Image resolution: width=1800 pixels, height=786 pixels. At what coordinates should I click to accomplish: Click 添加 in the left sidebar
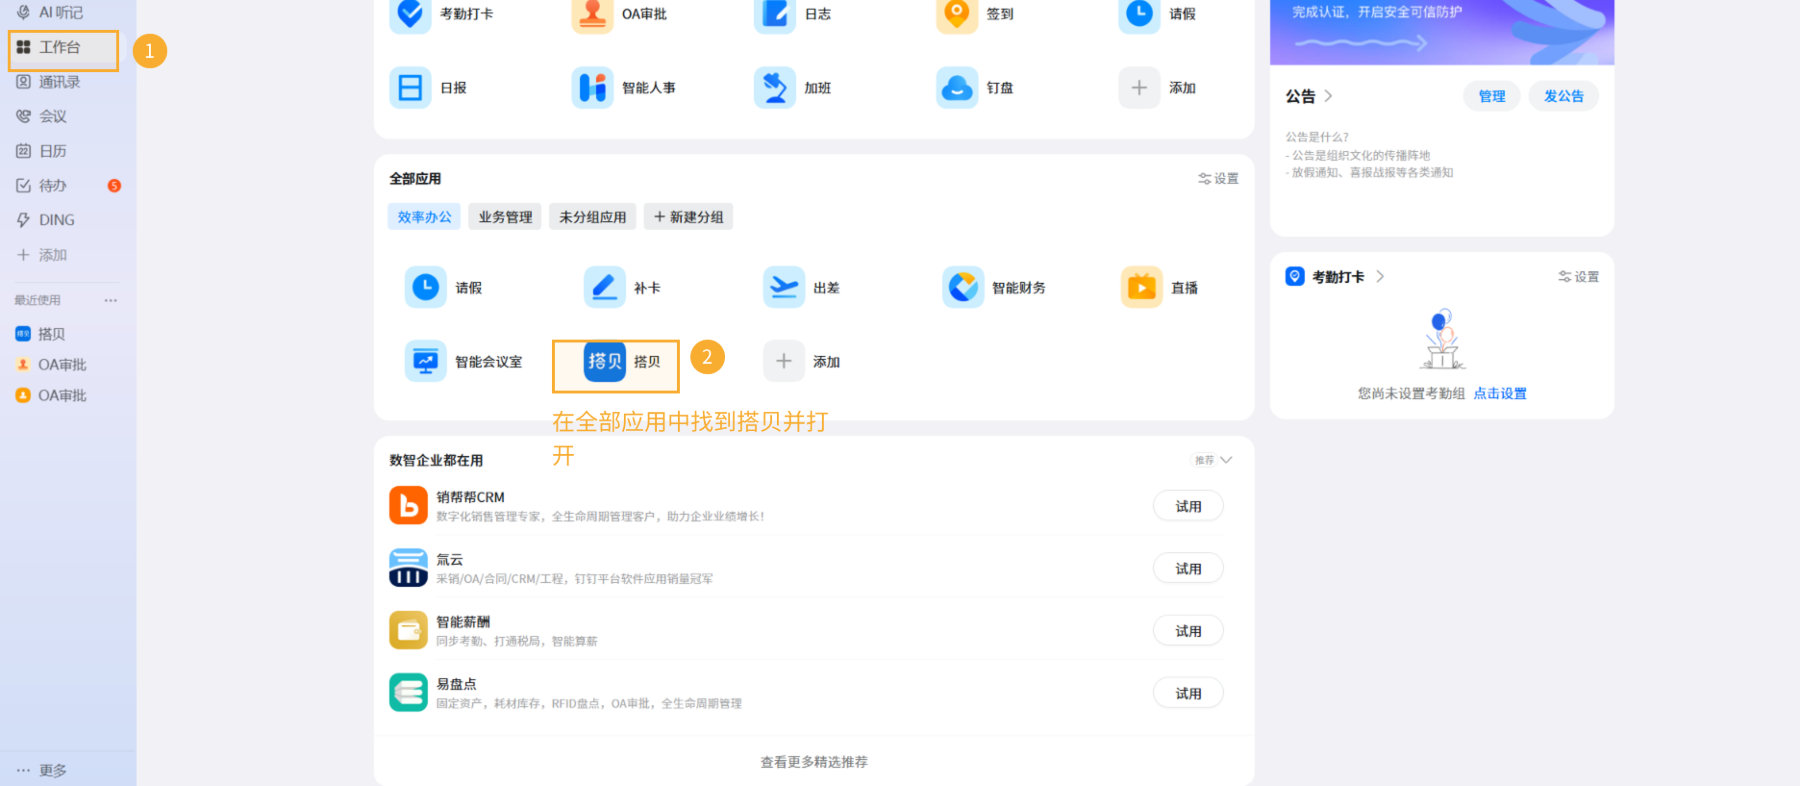pyautogui.click(x=42, y=255)
